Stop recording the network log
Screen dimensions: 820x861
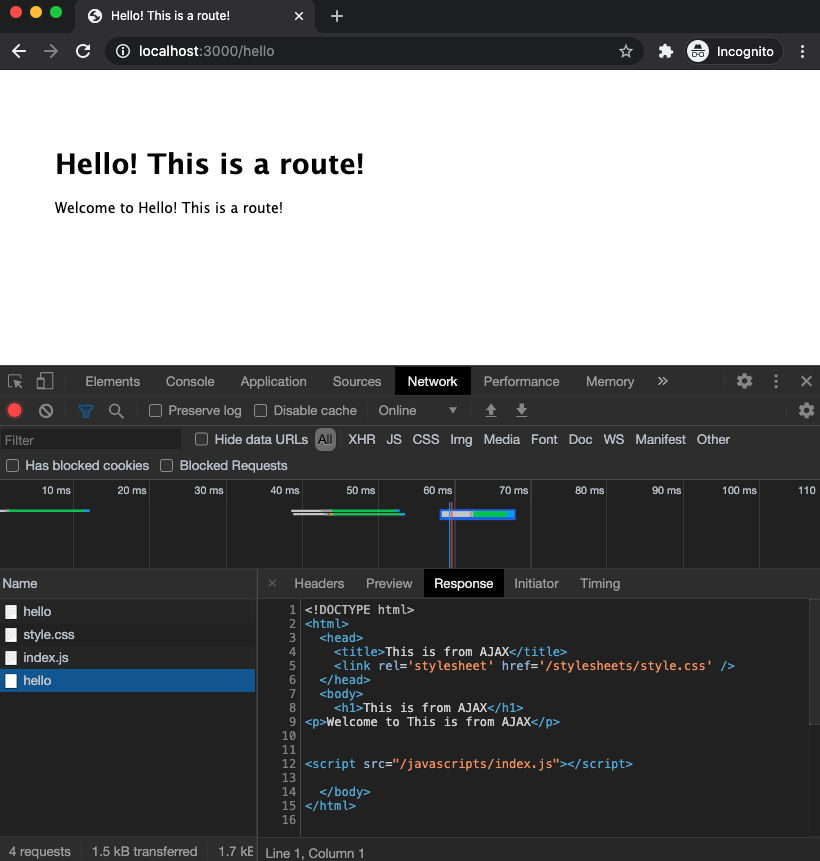click(15, 410)
